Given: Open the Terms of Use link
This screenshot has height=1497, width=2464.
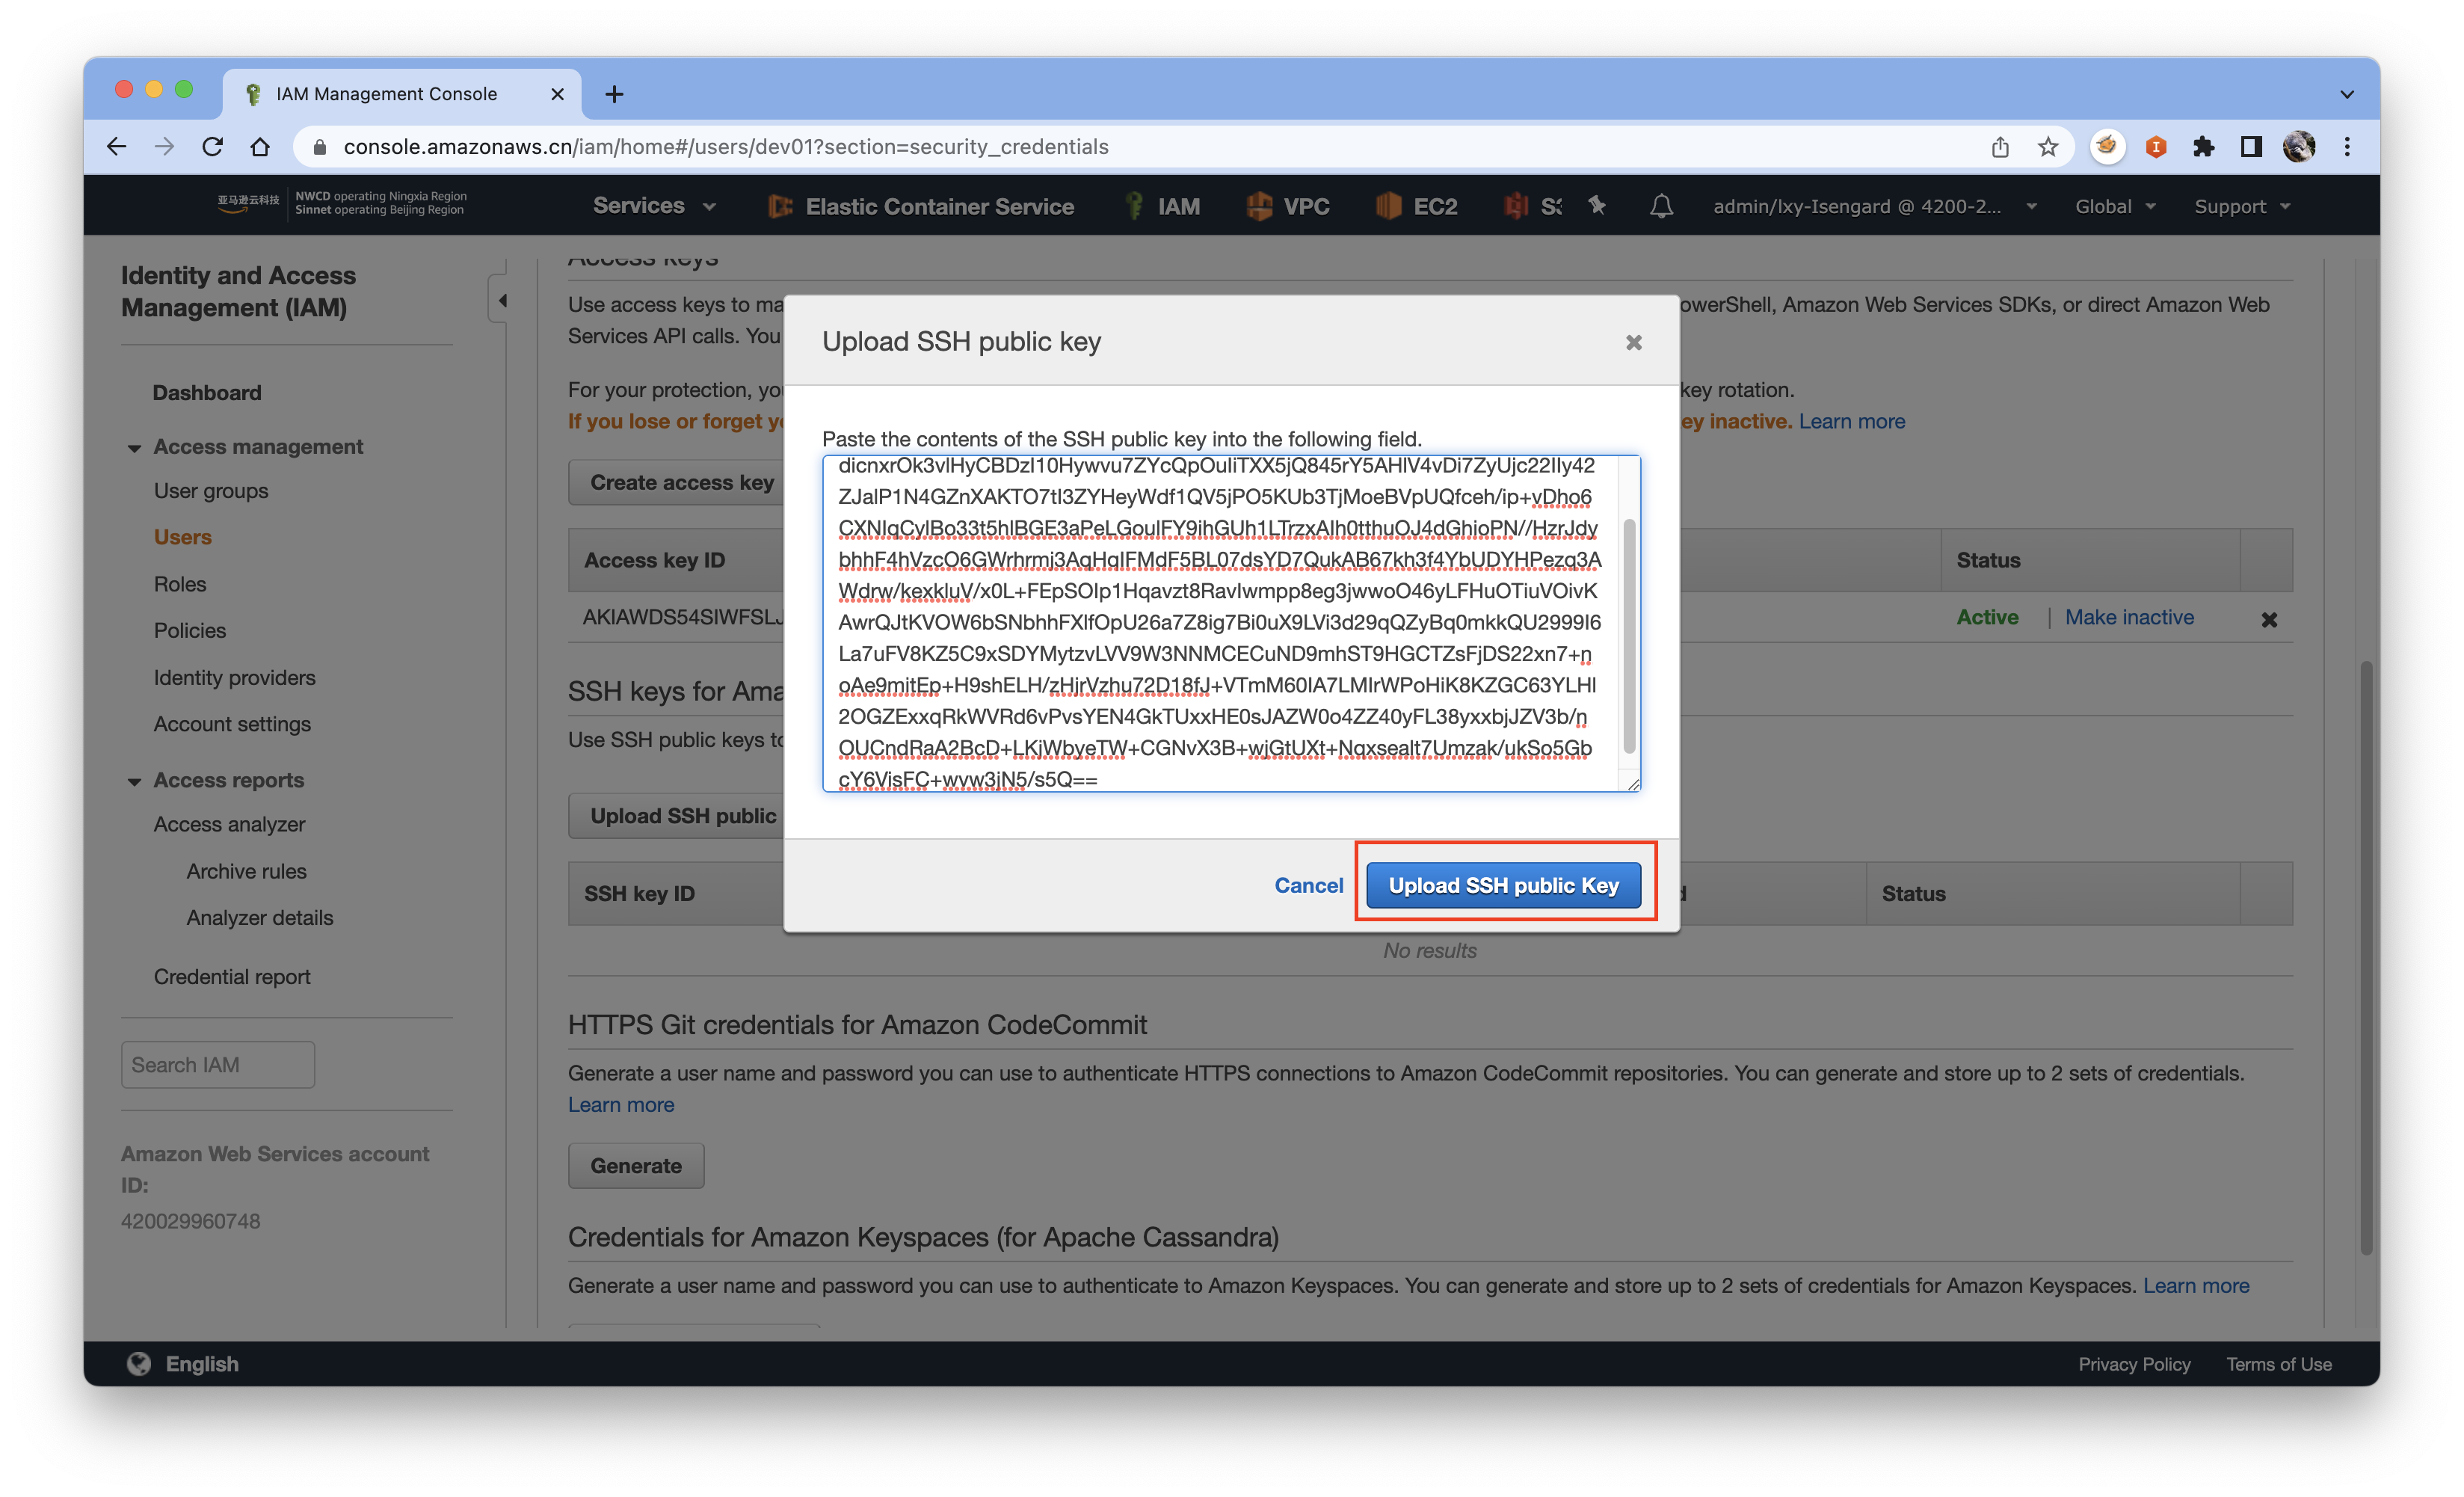Looking at the screenshot, I should pyautogui.click(x=2278, y=1364).
